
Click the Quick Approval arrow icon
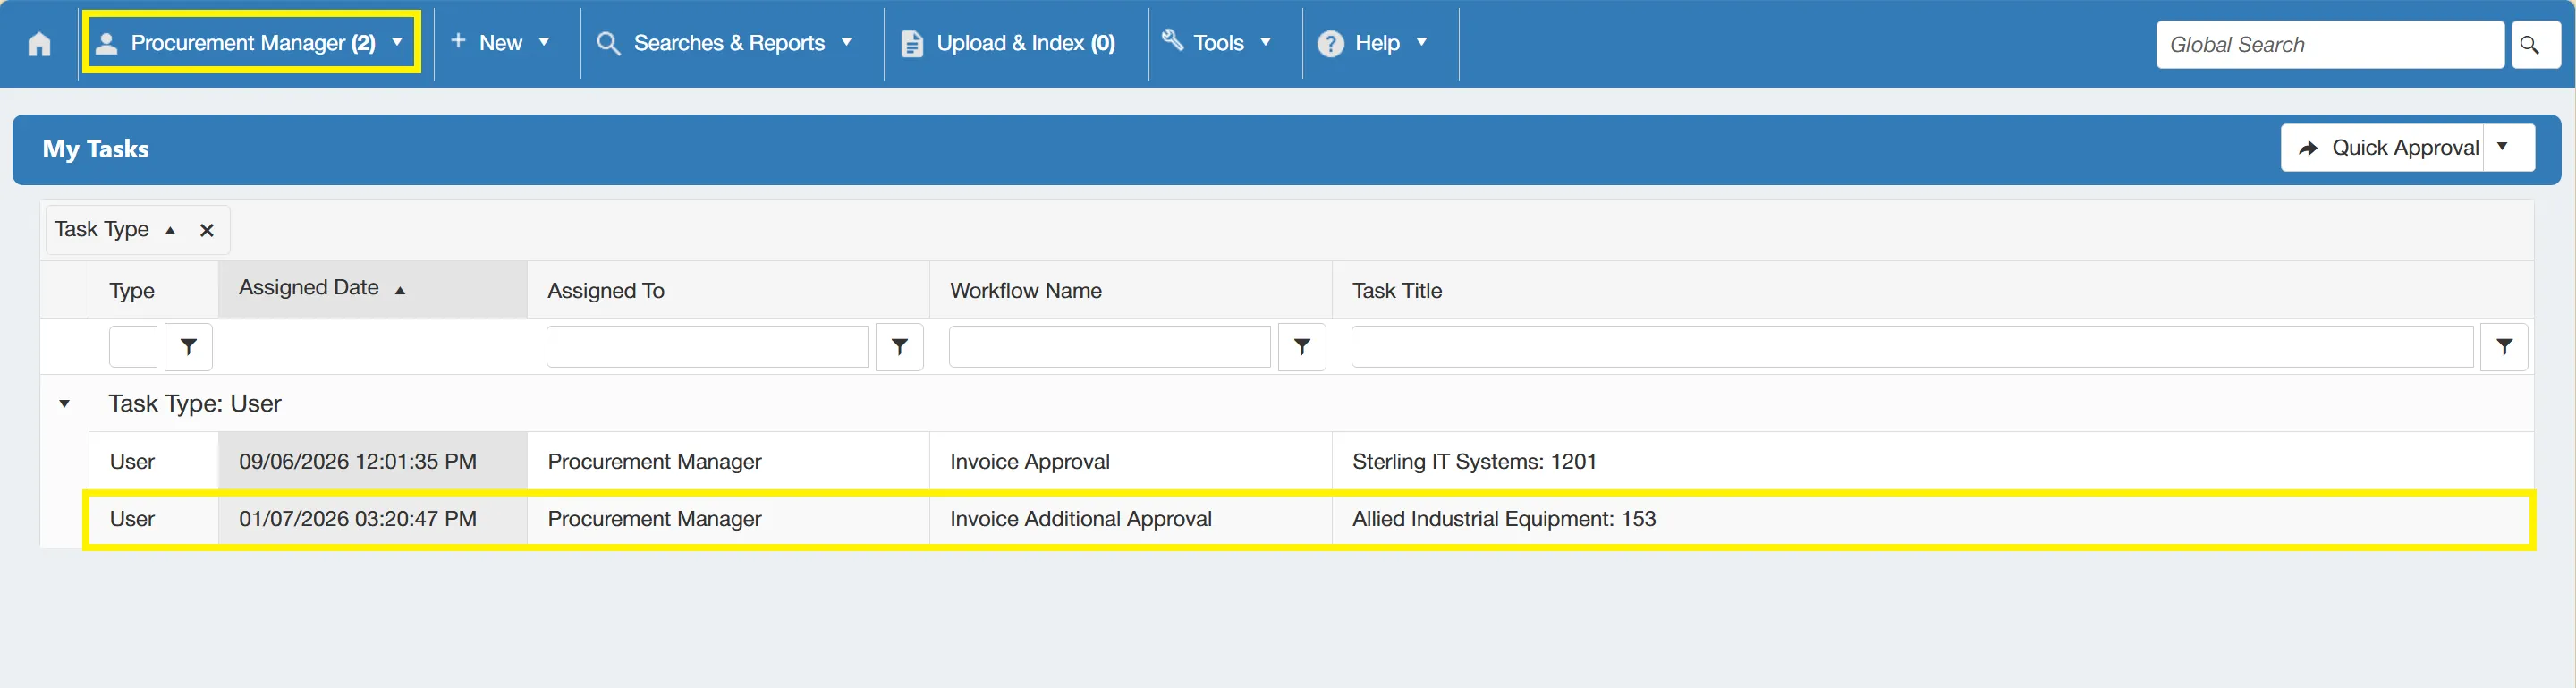pyautogui.click(x=2308, y=148)
